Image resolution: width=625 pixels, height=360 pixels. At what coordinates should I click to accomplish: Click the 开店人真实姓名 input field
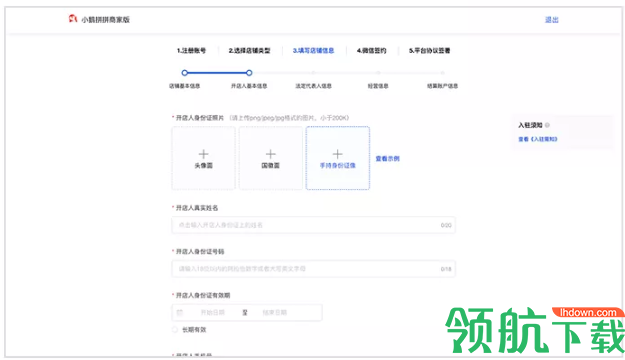click(x=313, y=225)
